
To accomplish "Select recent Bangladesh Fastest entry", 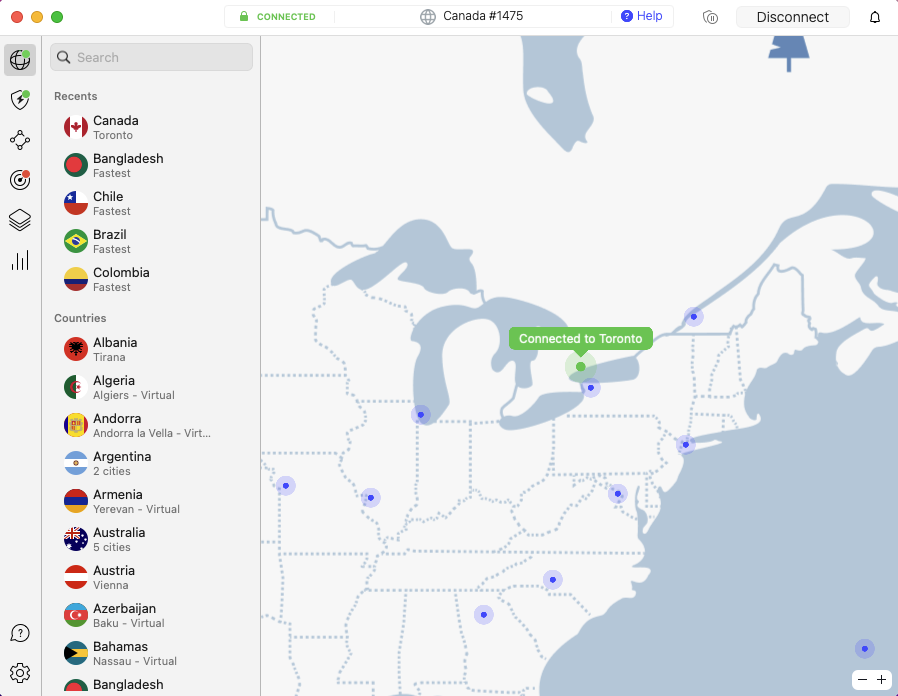I will click(151, 165).
